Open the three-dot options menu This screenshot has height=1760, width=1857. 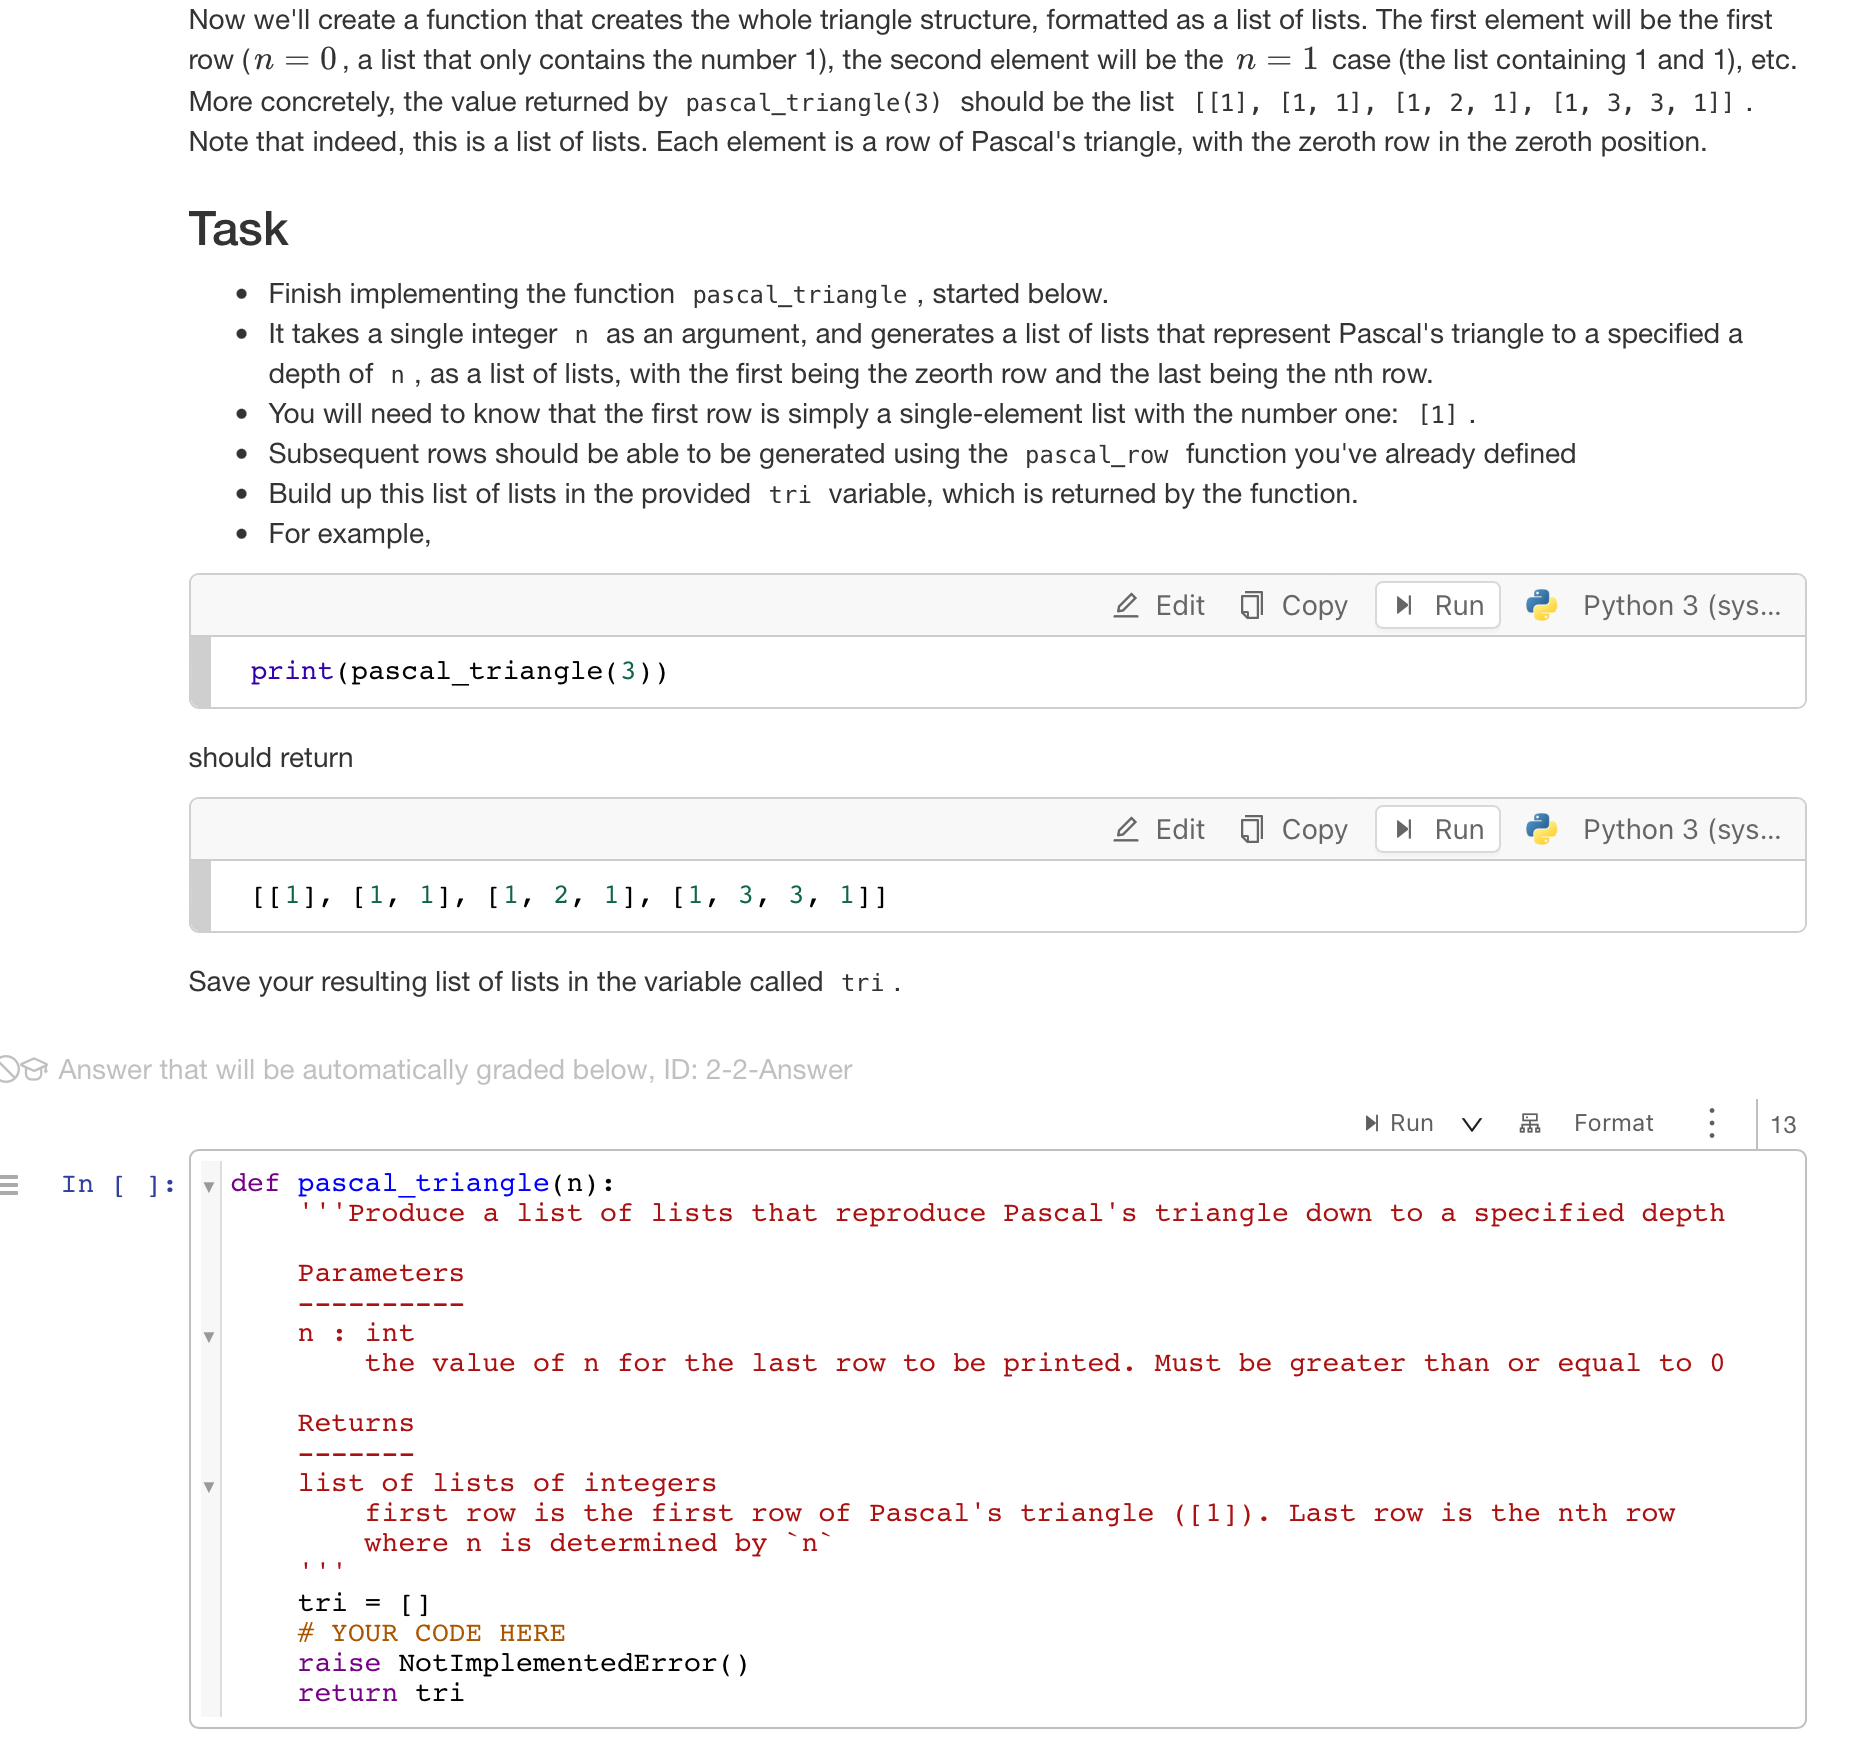pos(1712,1123)
